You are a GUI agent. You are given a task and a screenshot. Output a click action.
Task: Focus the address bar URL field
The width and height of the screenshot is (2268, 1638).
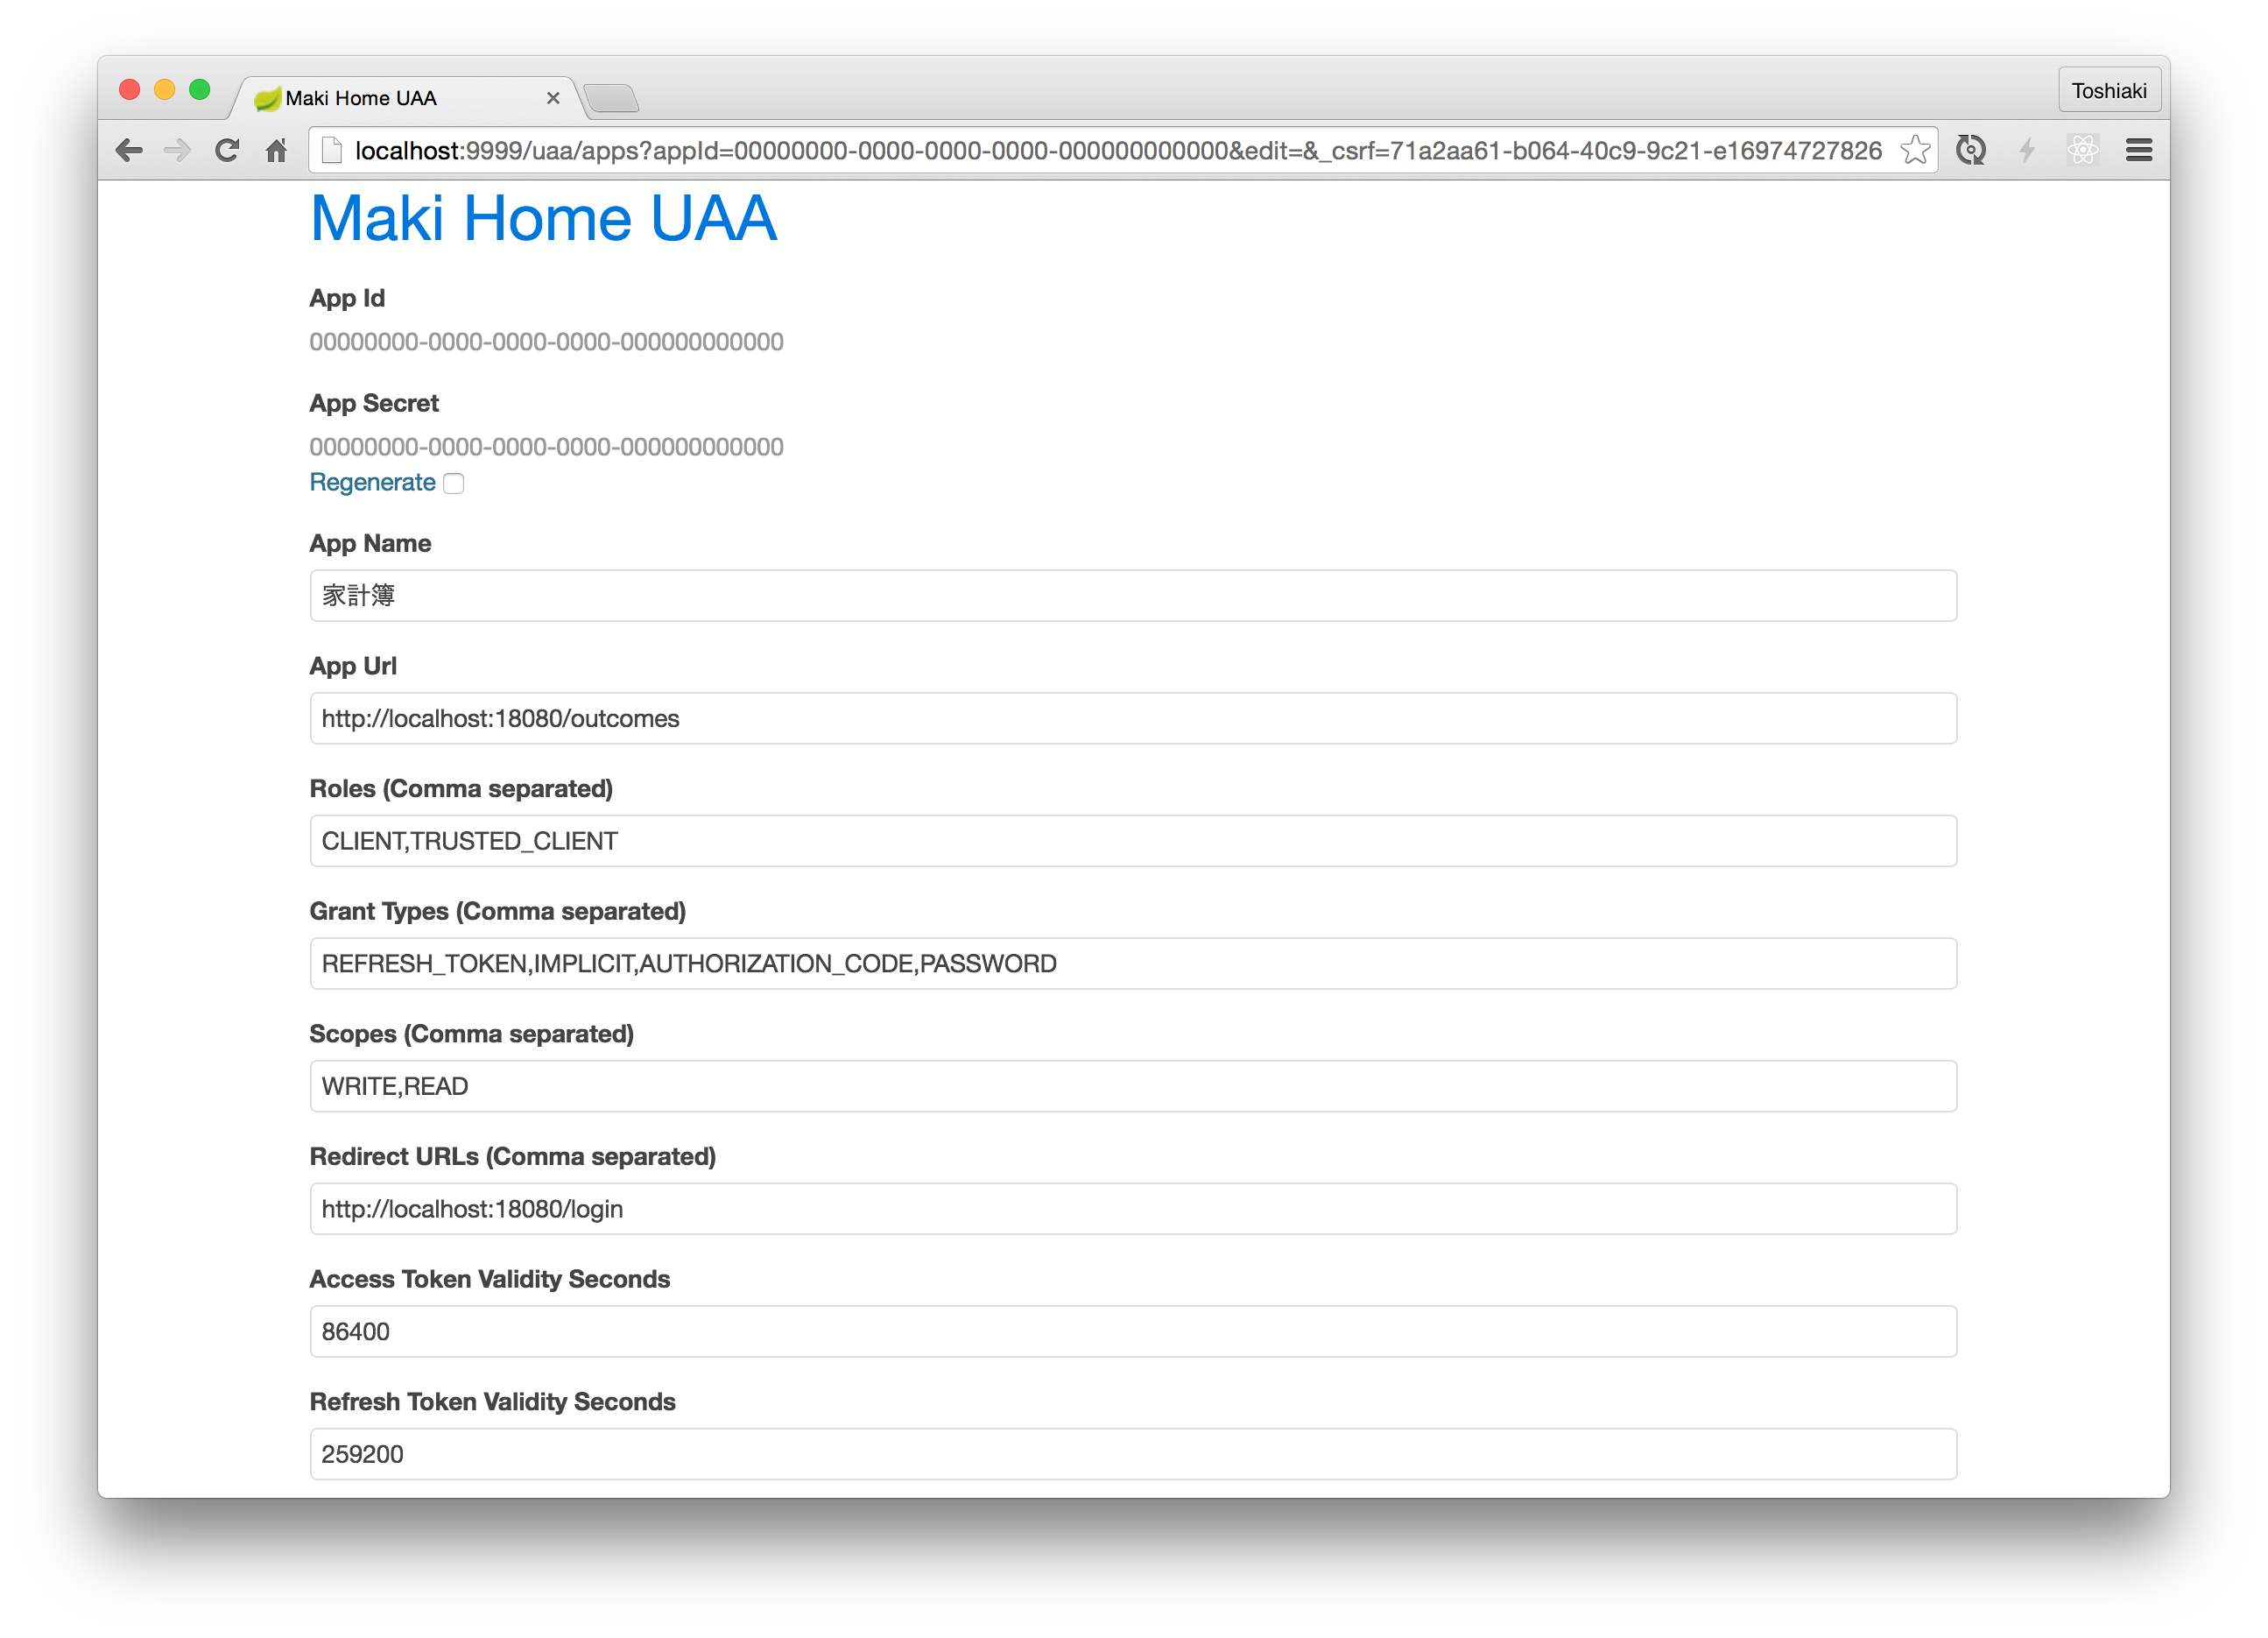coord(1100,151)
